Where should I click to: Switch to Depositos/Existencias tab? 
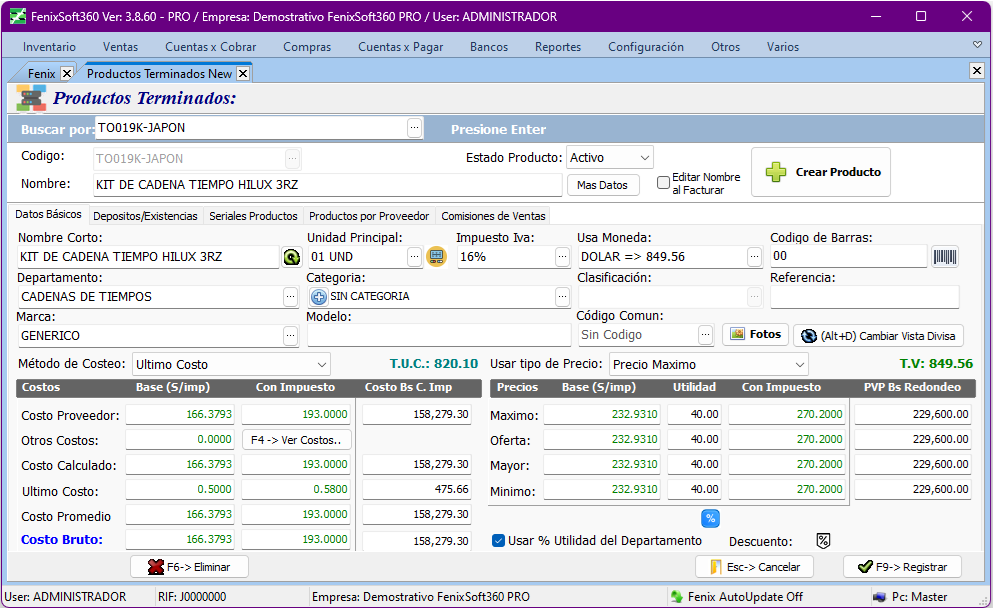coord(146,216)
